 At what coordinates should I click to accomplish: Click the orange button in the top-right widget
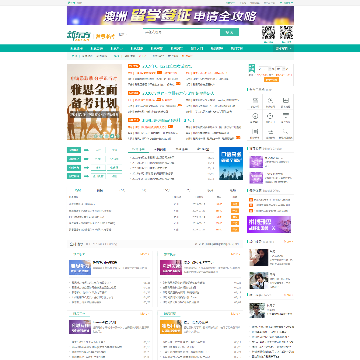coord(271,80)
